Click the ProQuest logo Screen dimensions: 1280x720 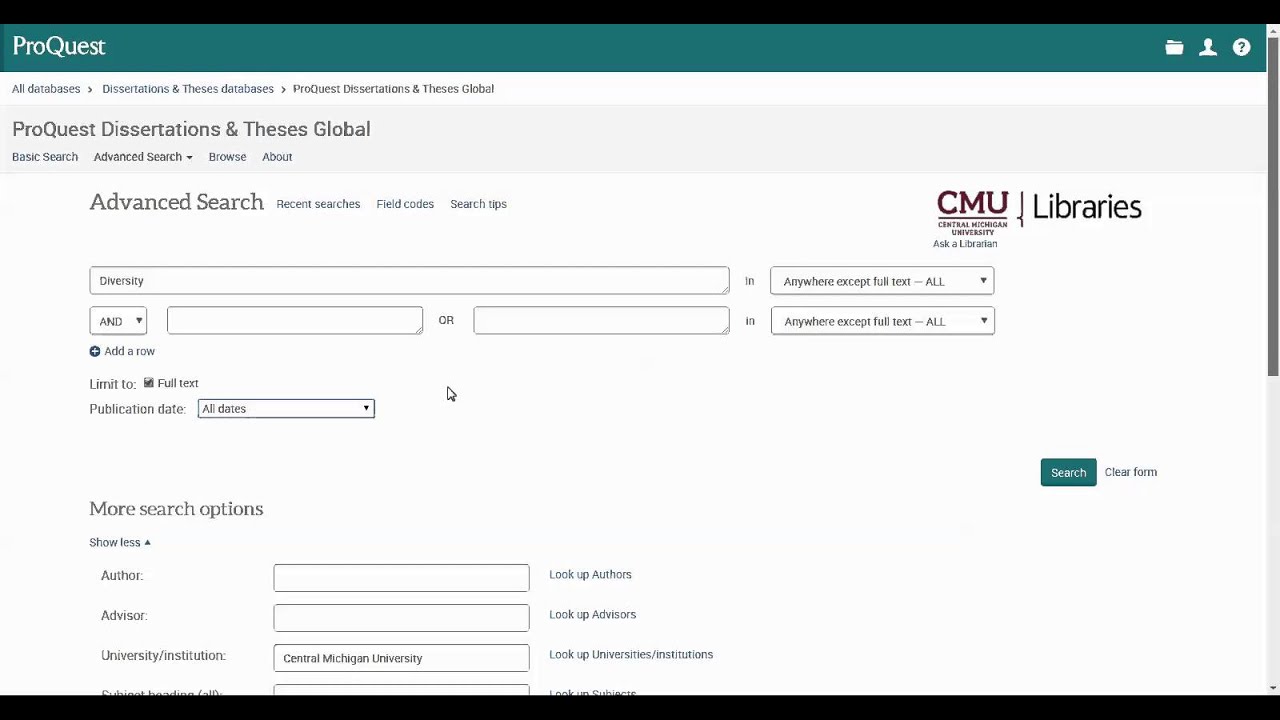(59, 46)
